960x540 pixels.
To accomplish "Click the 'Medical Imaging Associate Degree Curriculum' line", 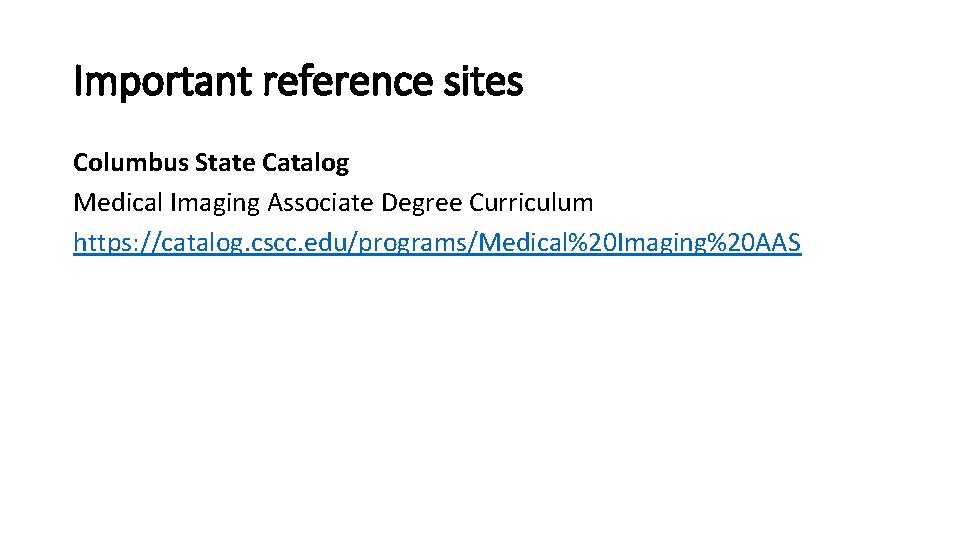I will [x=333, y=203].
